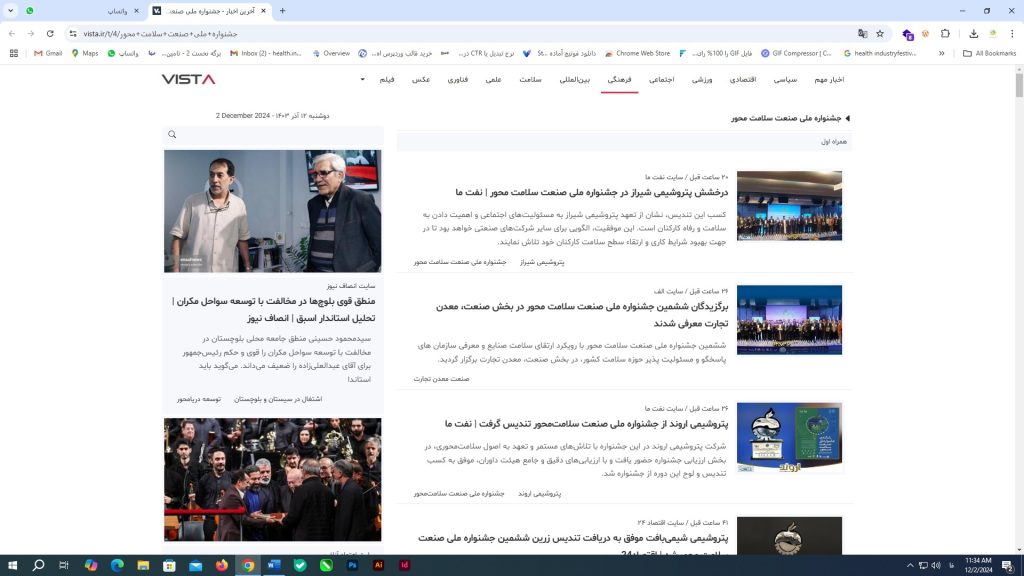Expand the nav dropdown arrow beside فیلم
The width and height of the screenshot is (1024, 576).
(x=362, y=79)
